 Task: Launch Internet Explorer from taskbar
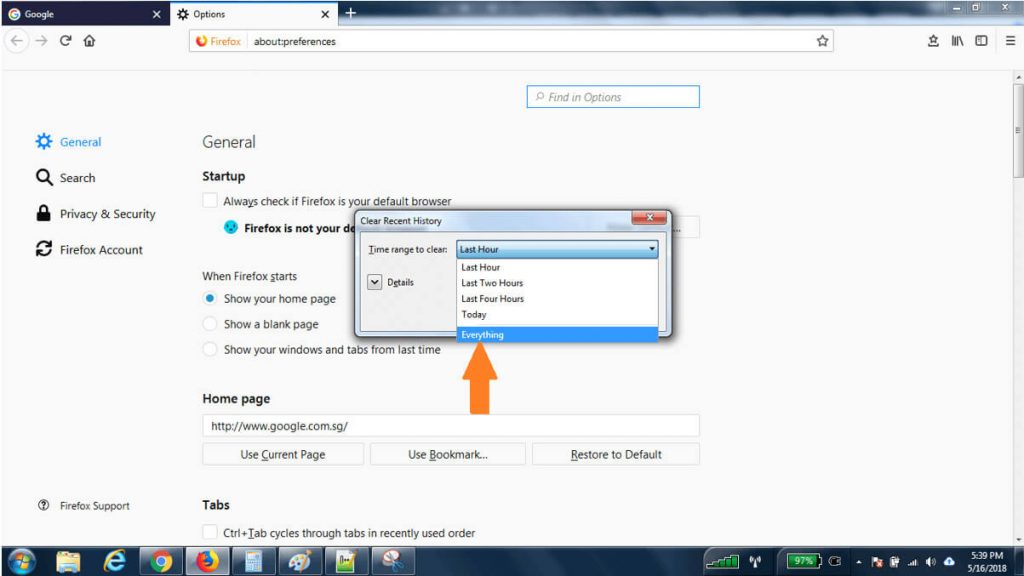[114, 561]
